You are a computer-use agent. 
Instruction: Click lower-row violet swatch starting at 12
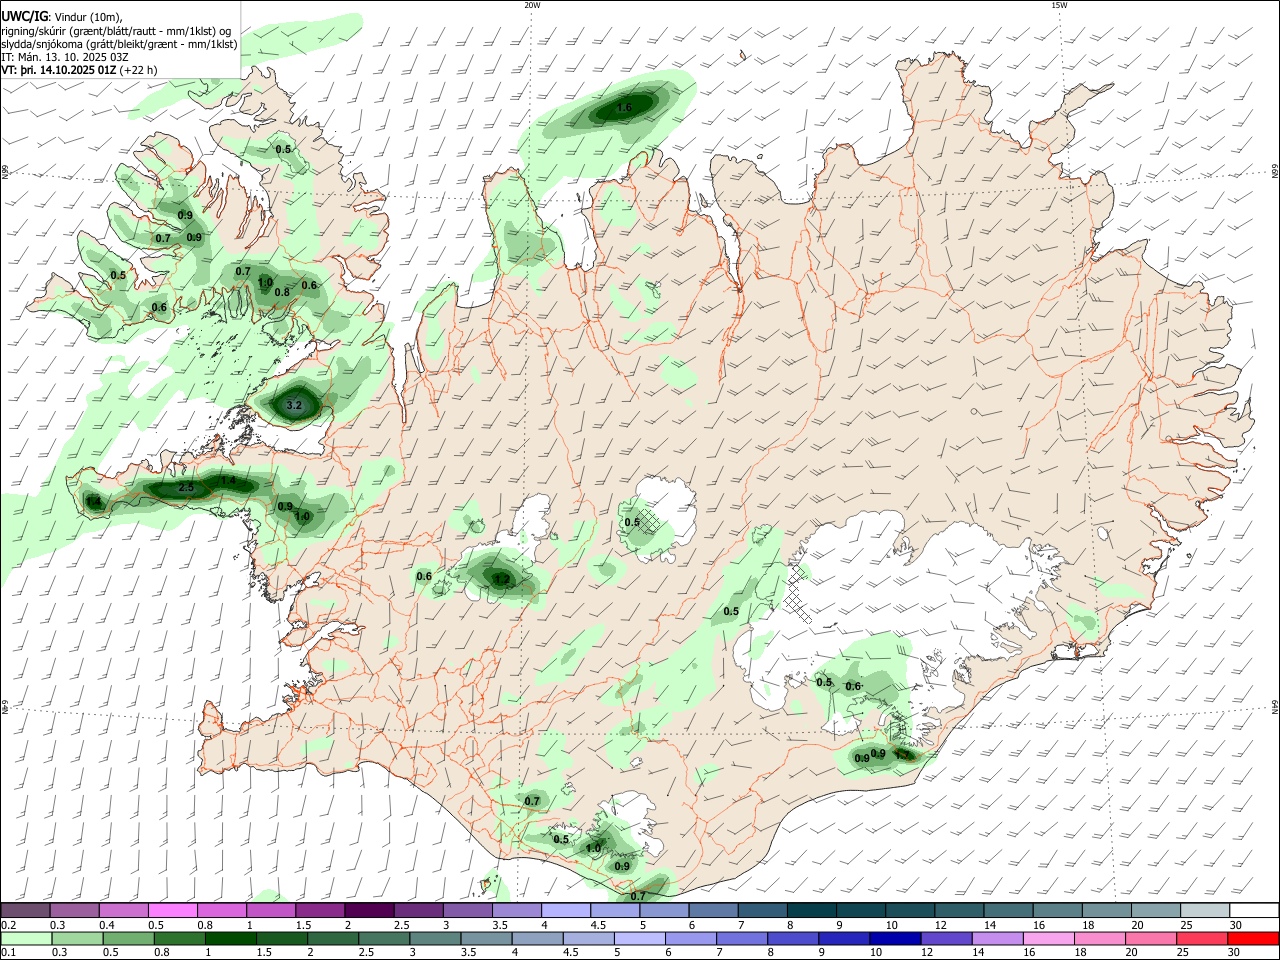click(x=946, y=938)
